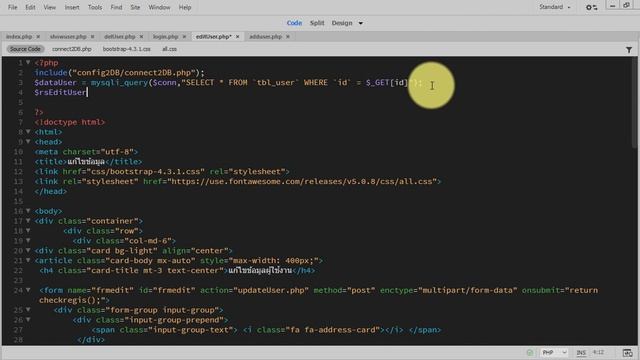
Task: Switch to the index.php tab
Action: (x=19, y=37)
